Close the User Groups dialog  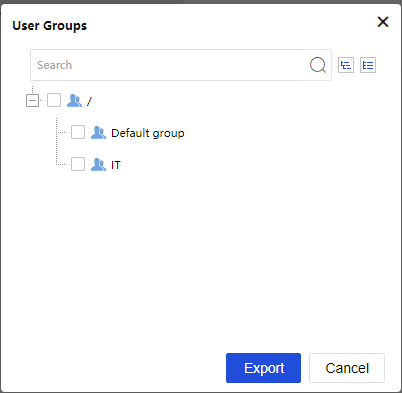(383, 22)
